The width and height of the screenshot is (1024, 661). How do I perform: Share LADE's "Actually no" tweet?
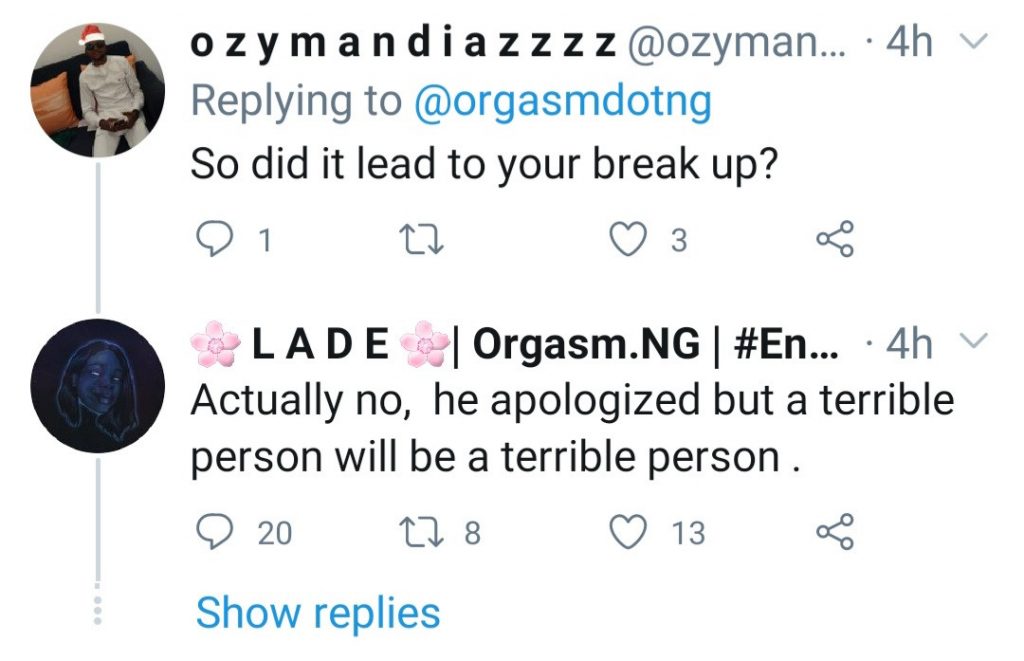coord(835,532)
